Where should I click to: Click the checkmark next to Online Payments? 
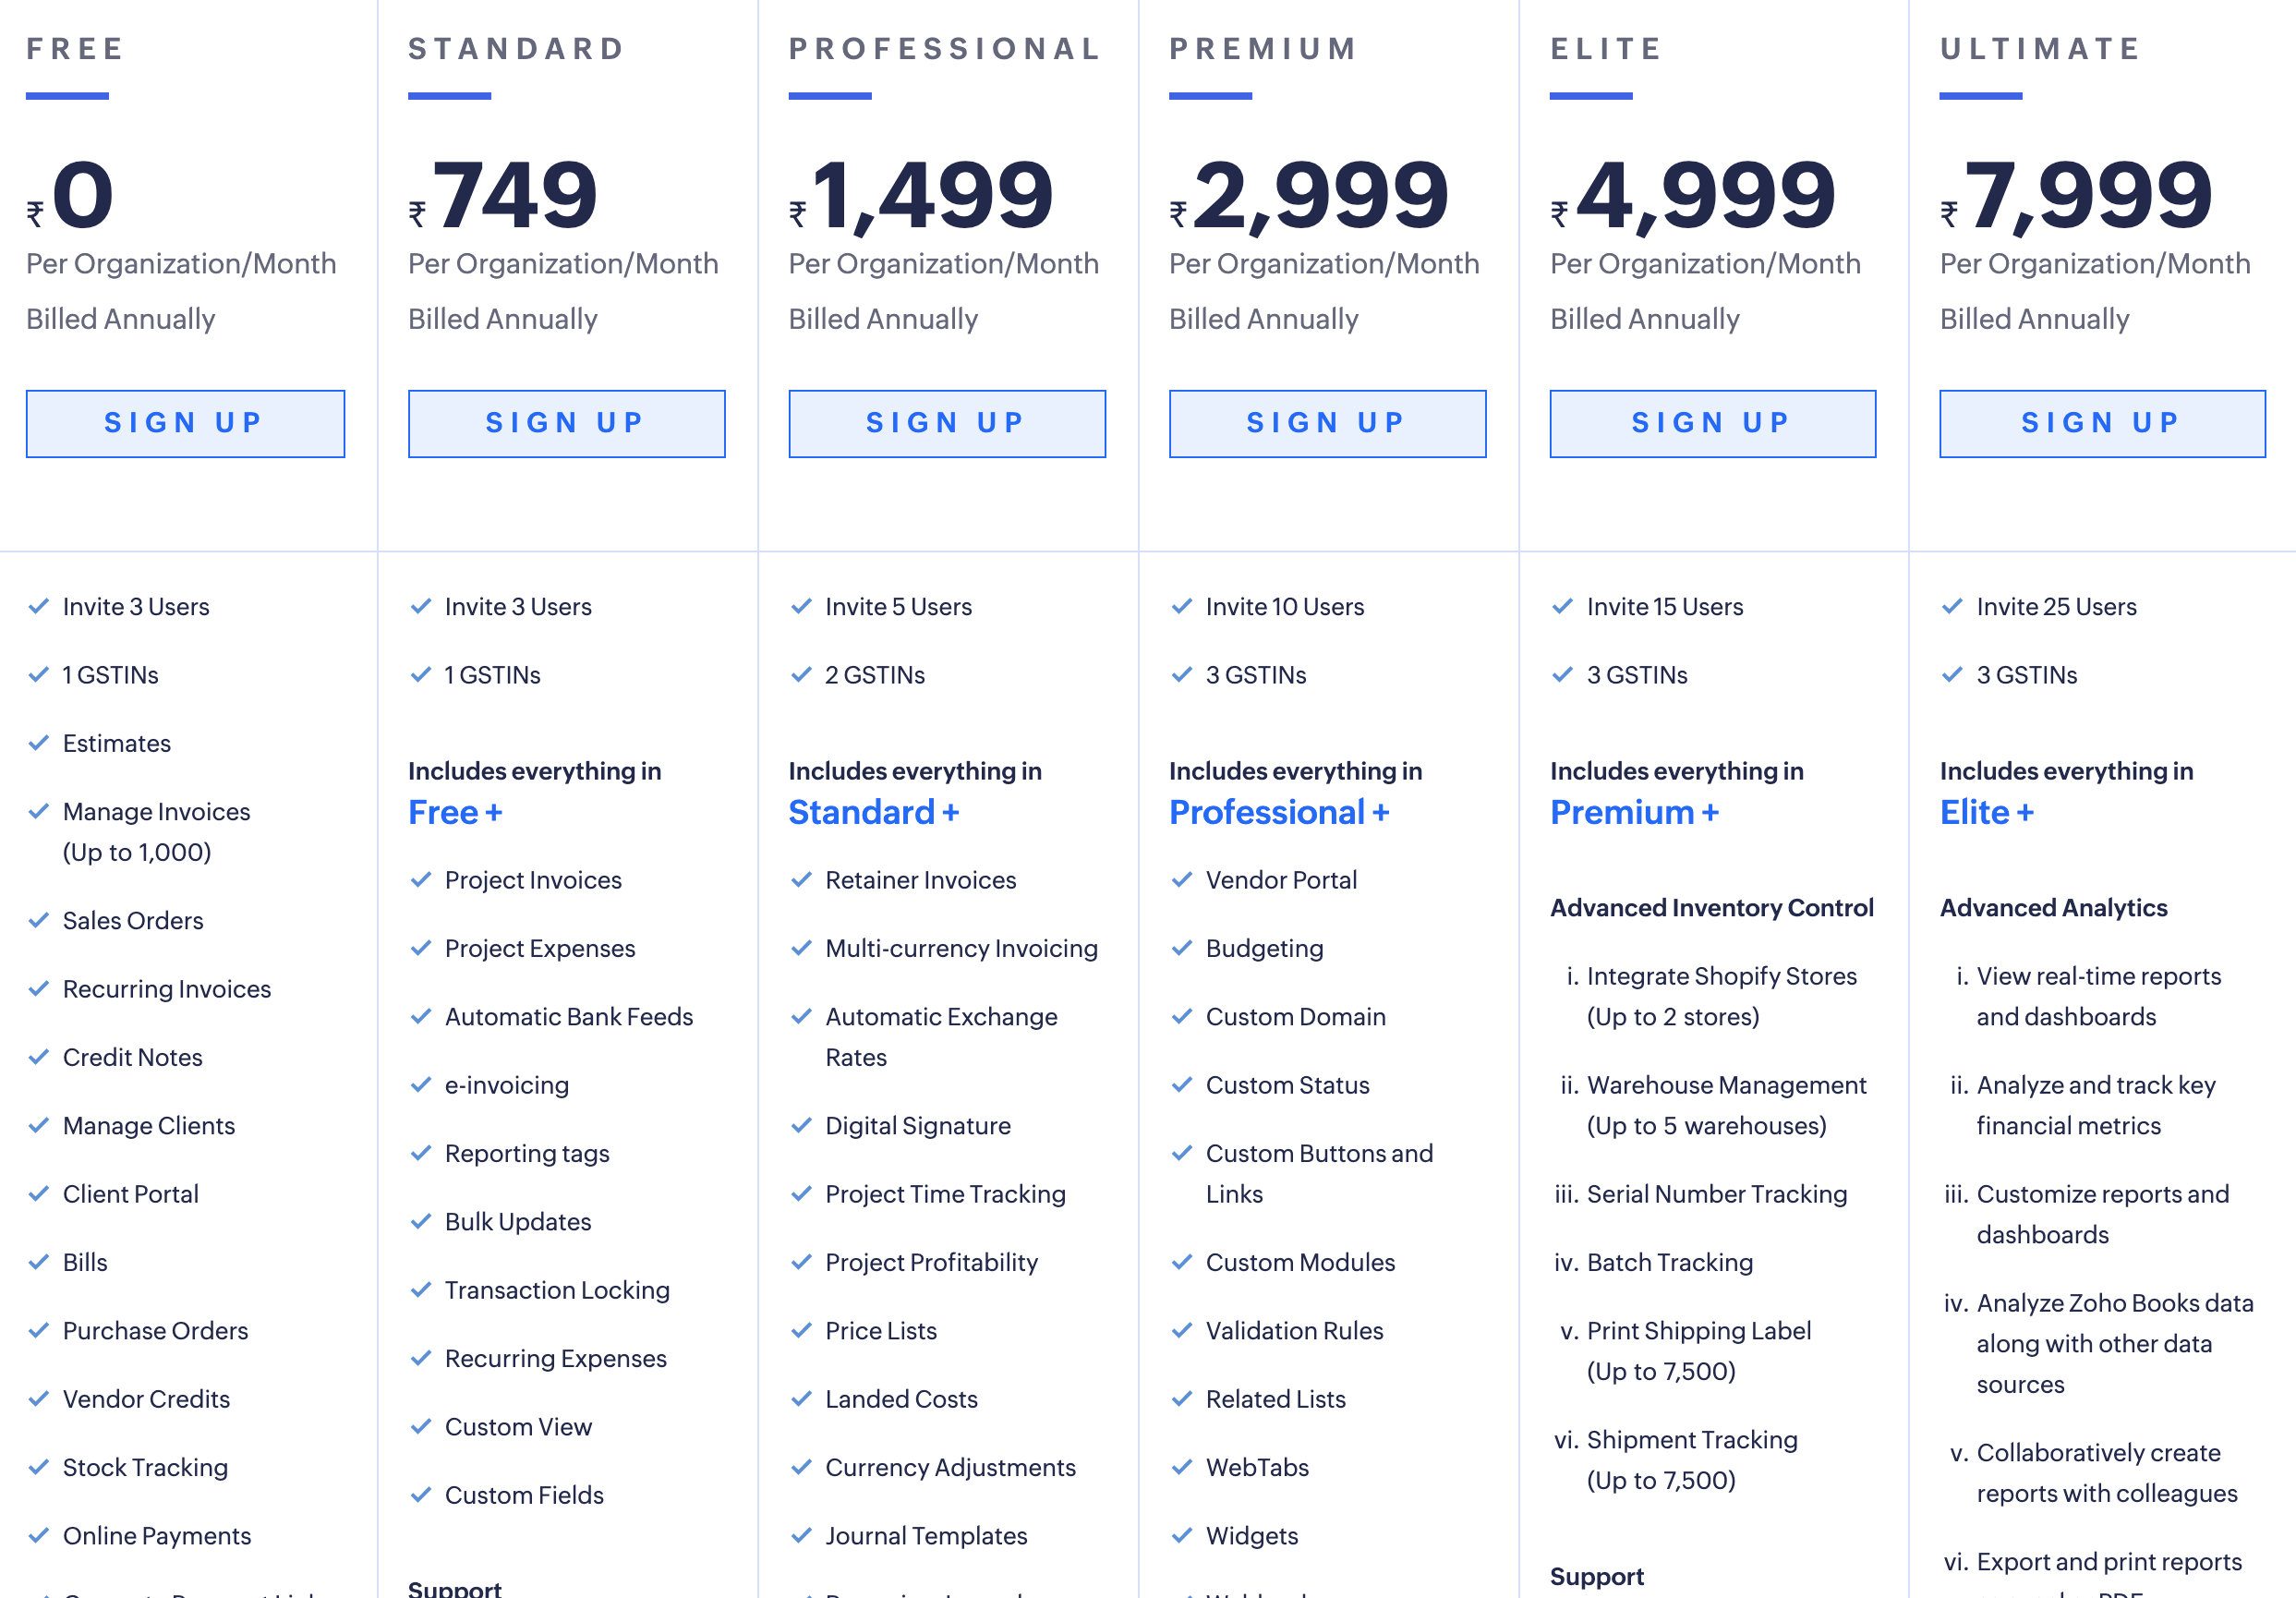coord(38,1536)
